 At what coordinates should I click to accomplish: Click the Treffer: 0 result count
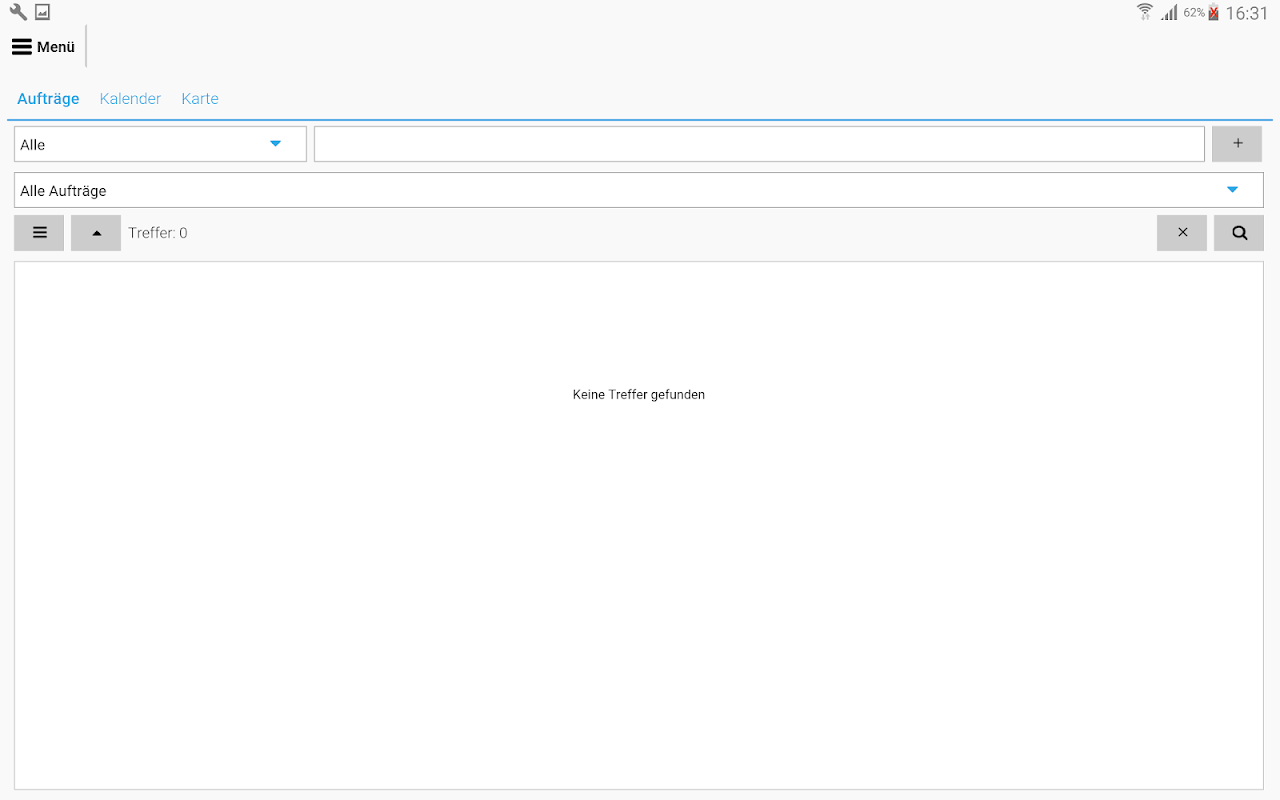(158, 233)
